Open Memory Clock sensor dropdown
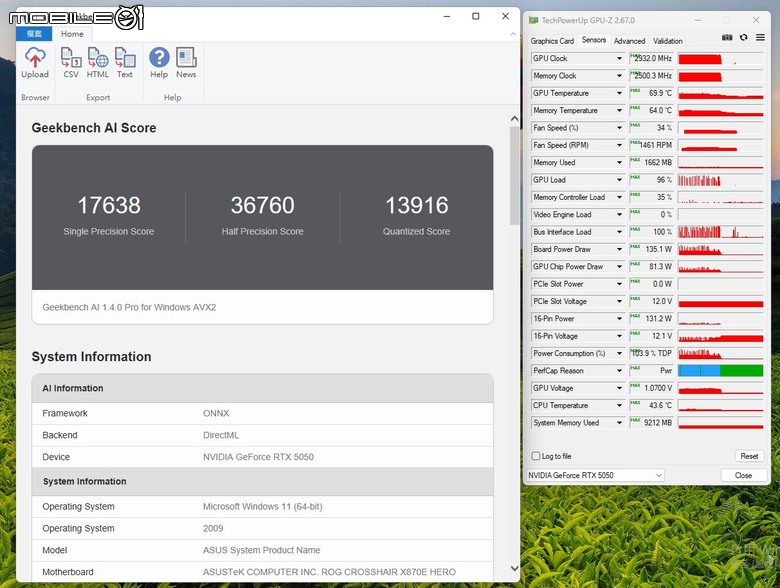The width and height of the screenshot is (780, 588). [x=619, y=76]
